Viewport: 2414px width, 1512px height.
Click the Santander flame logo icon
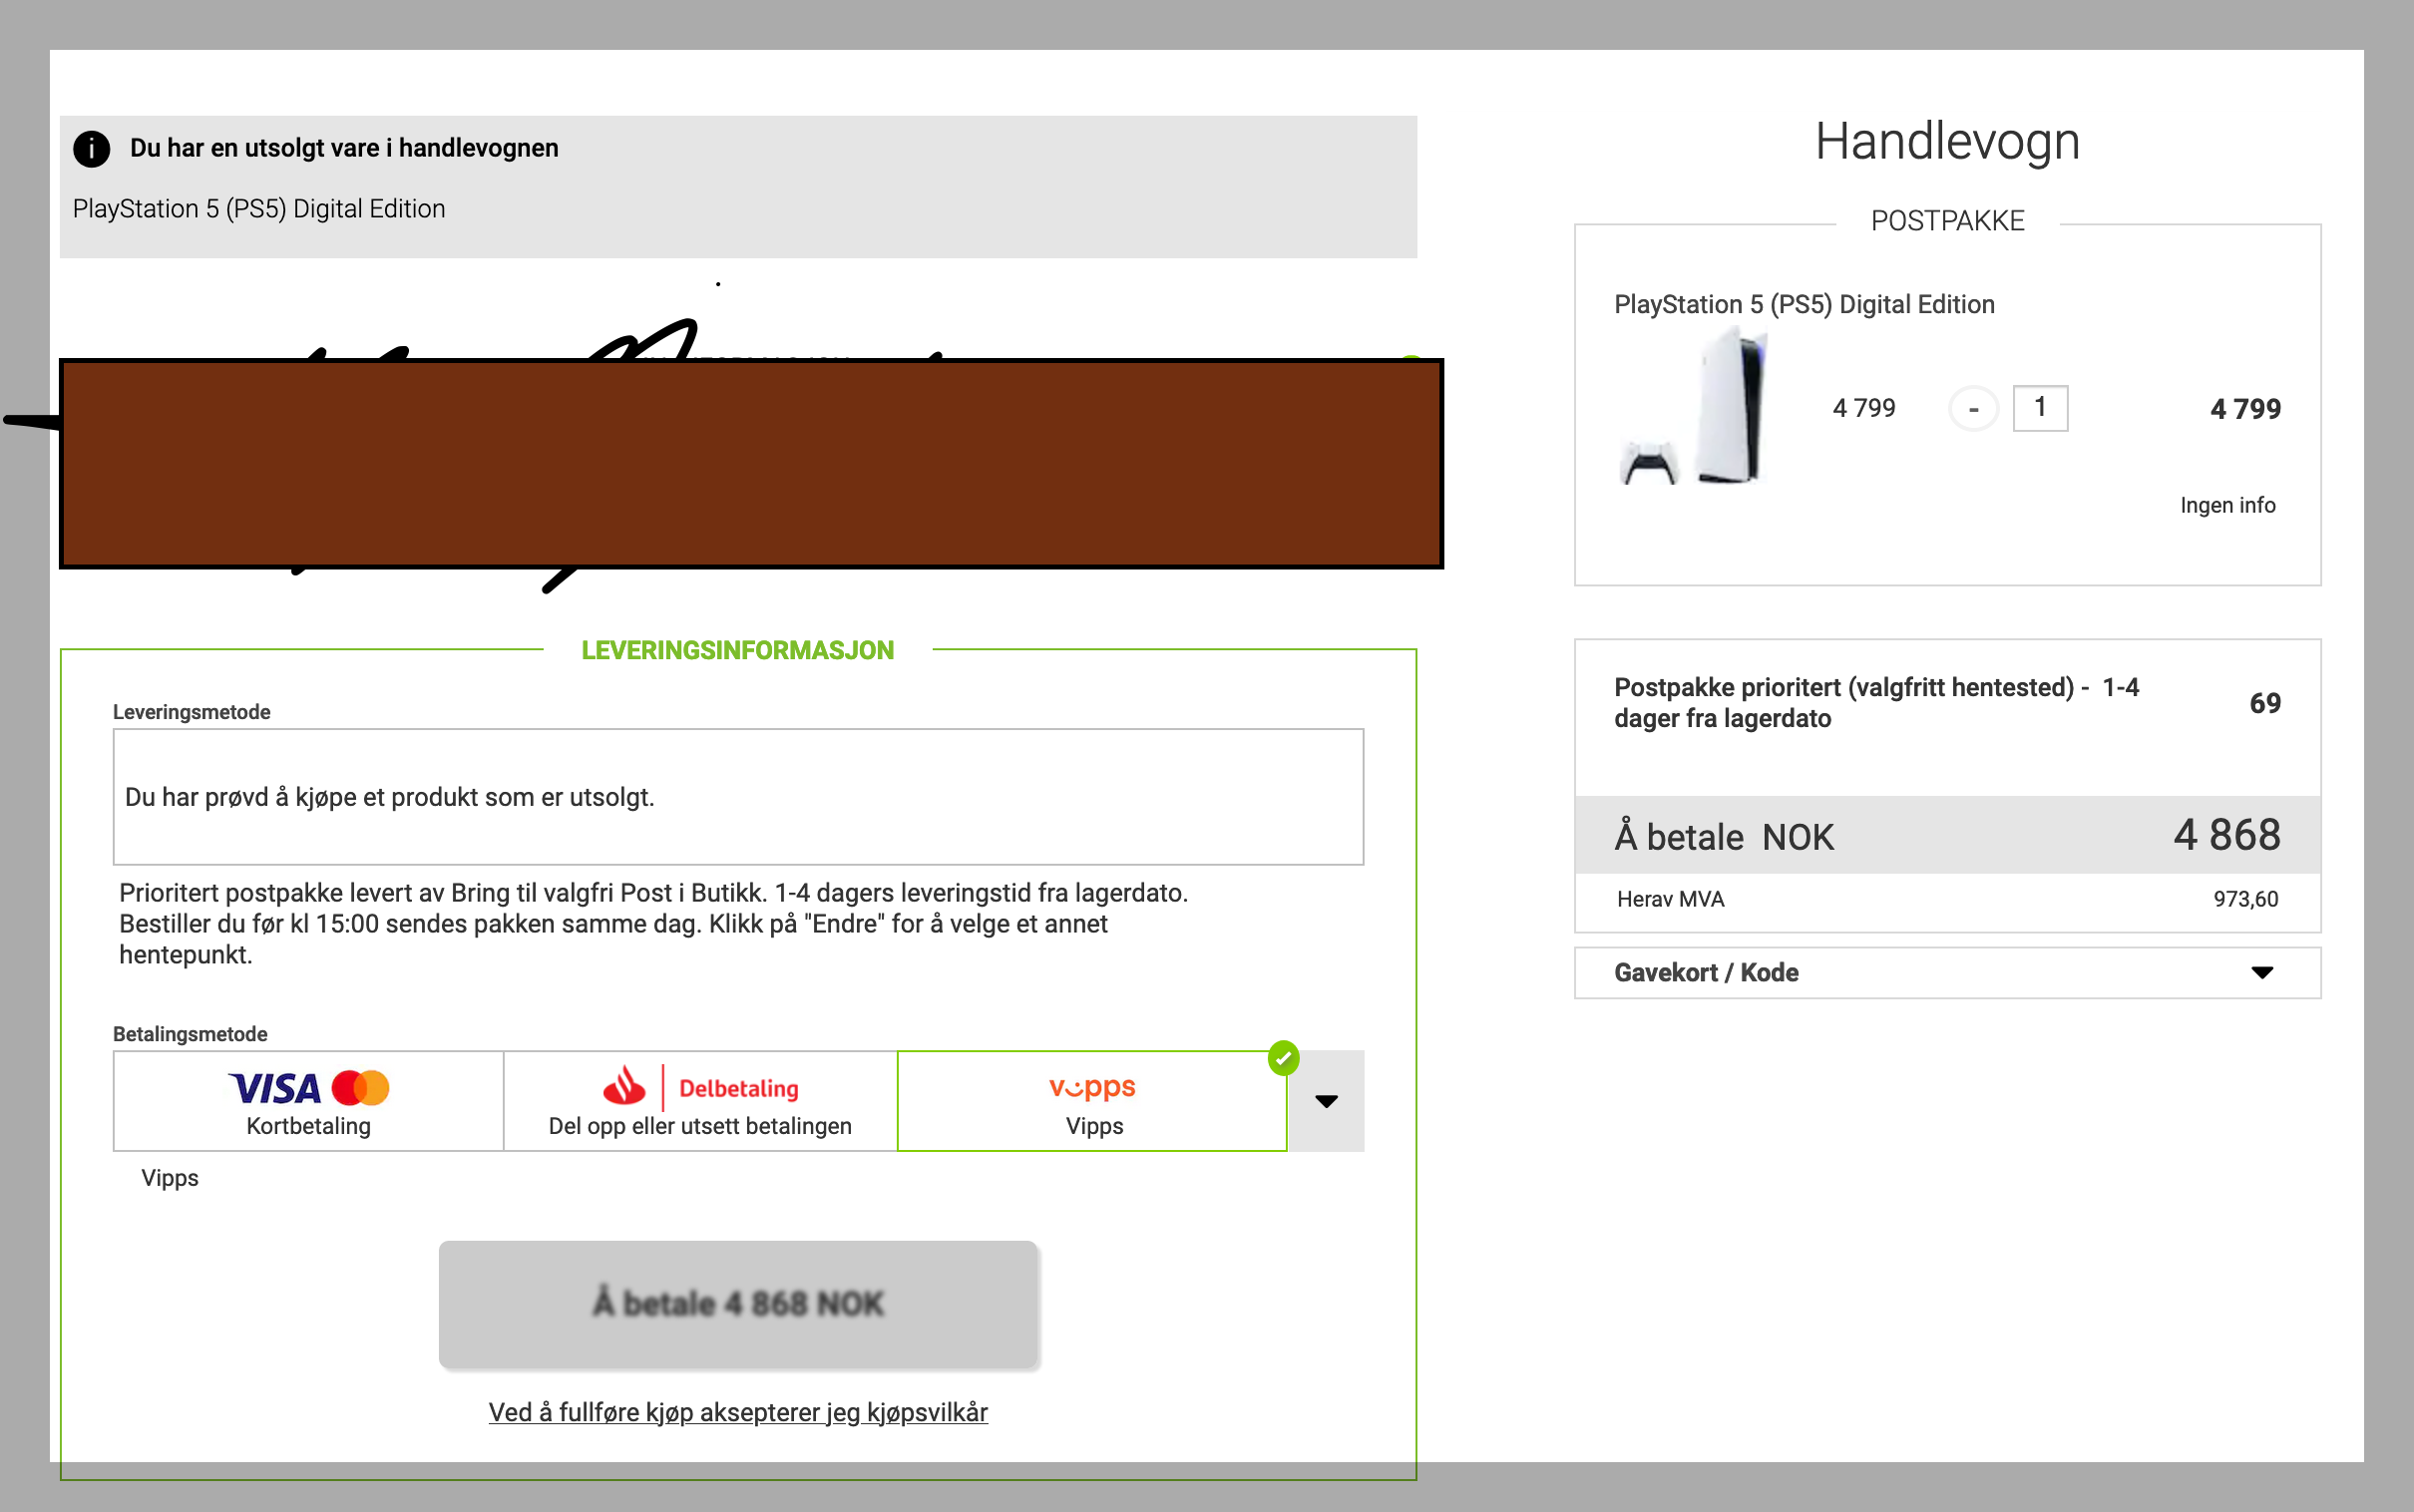click(624, 1086)
